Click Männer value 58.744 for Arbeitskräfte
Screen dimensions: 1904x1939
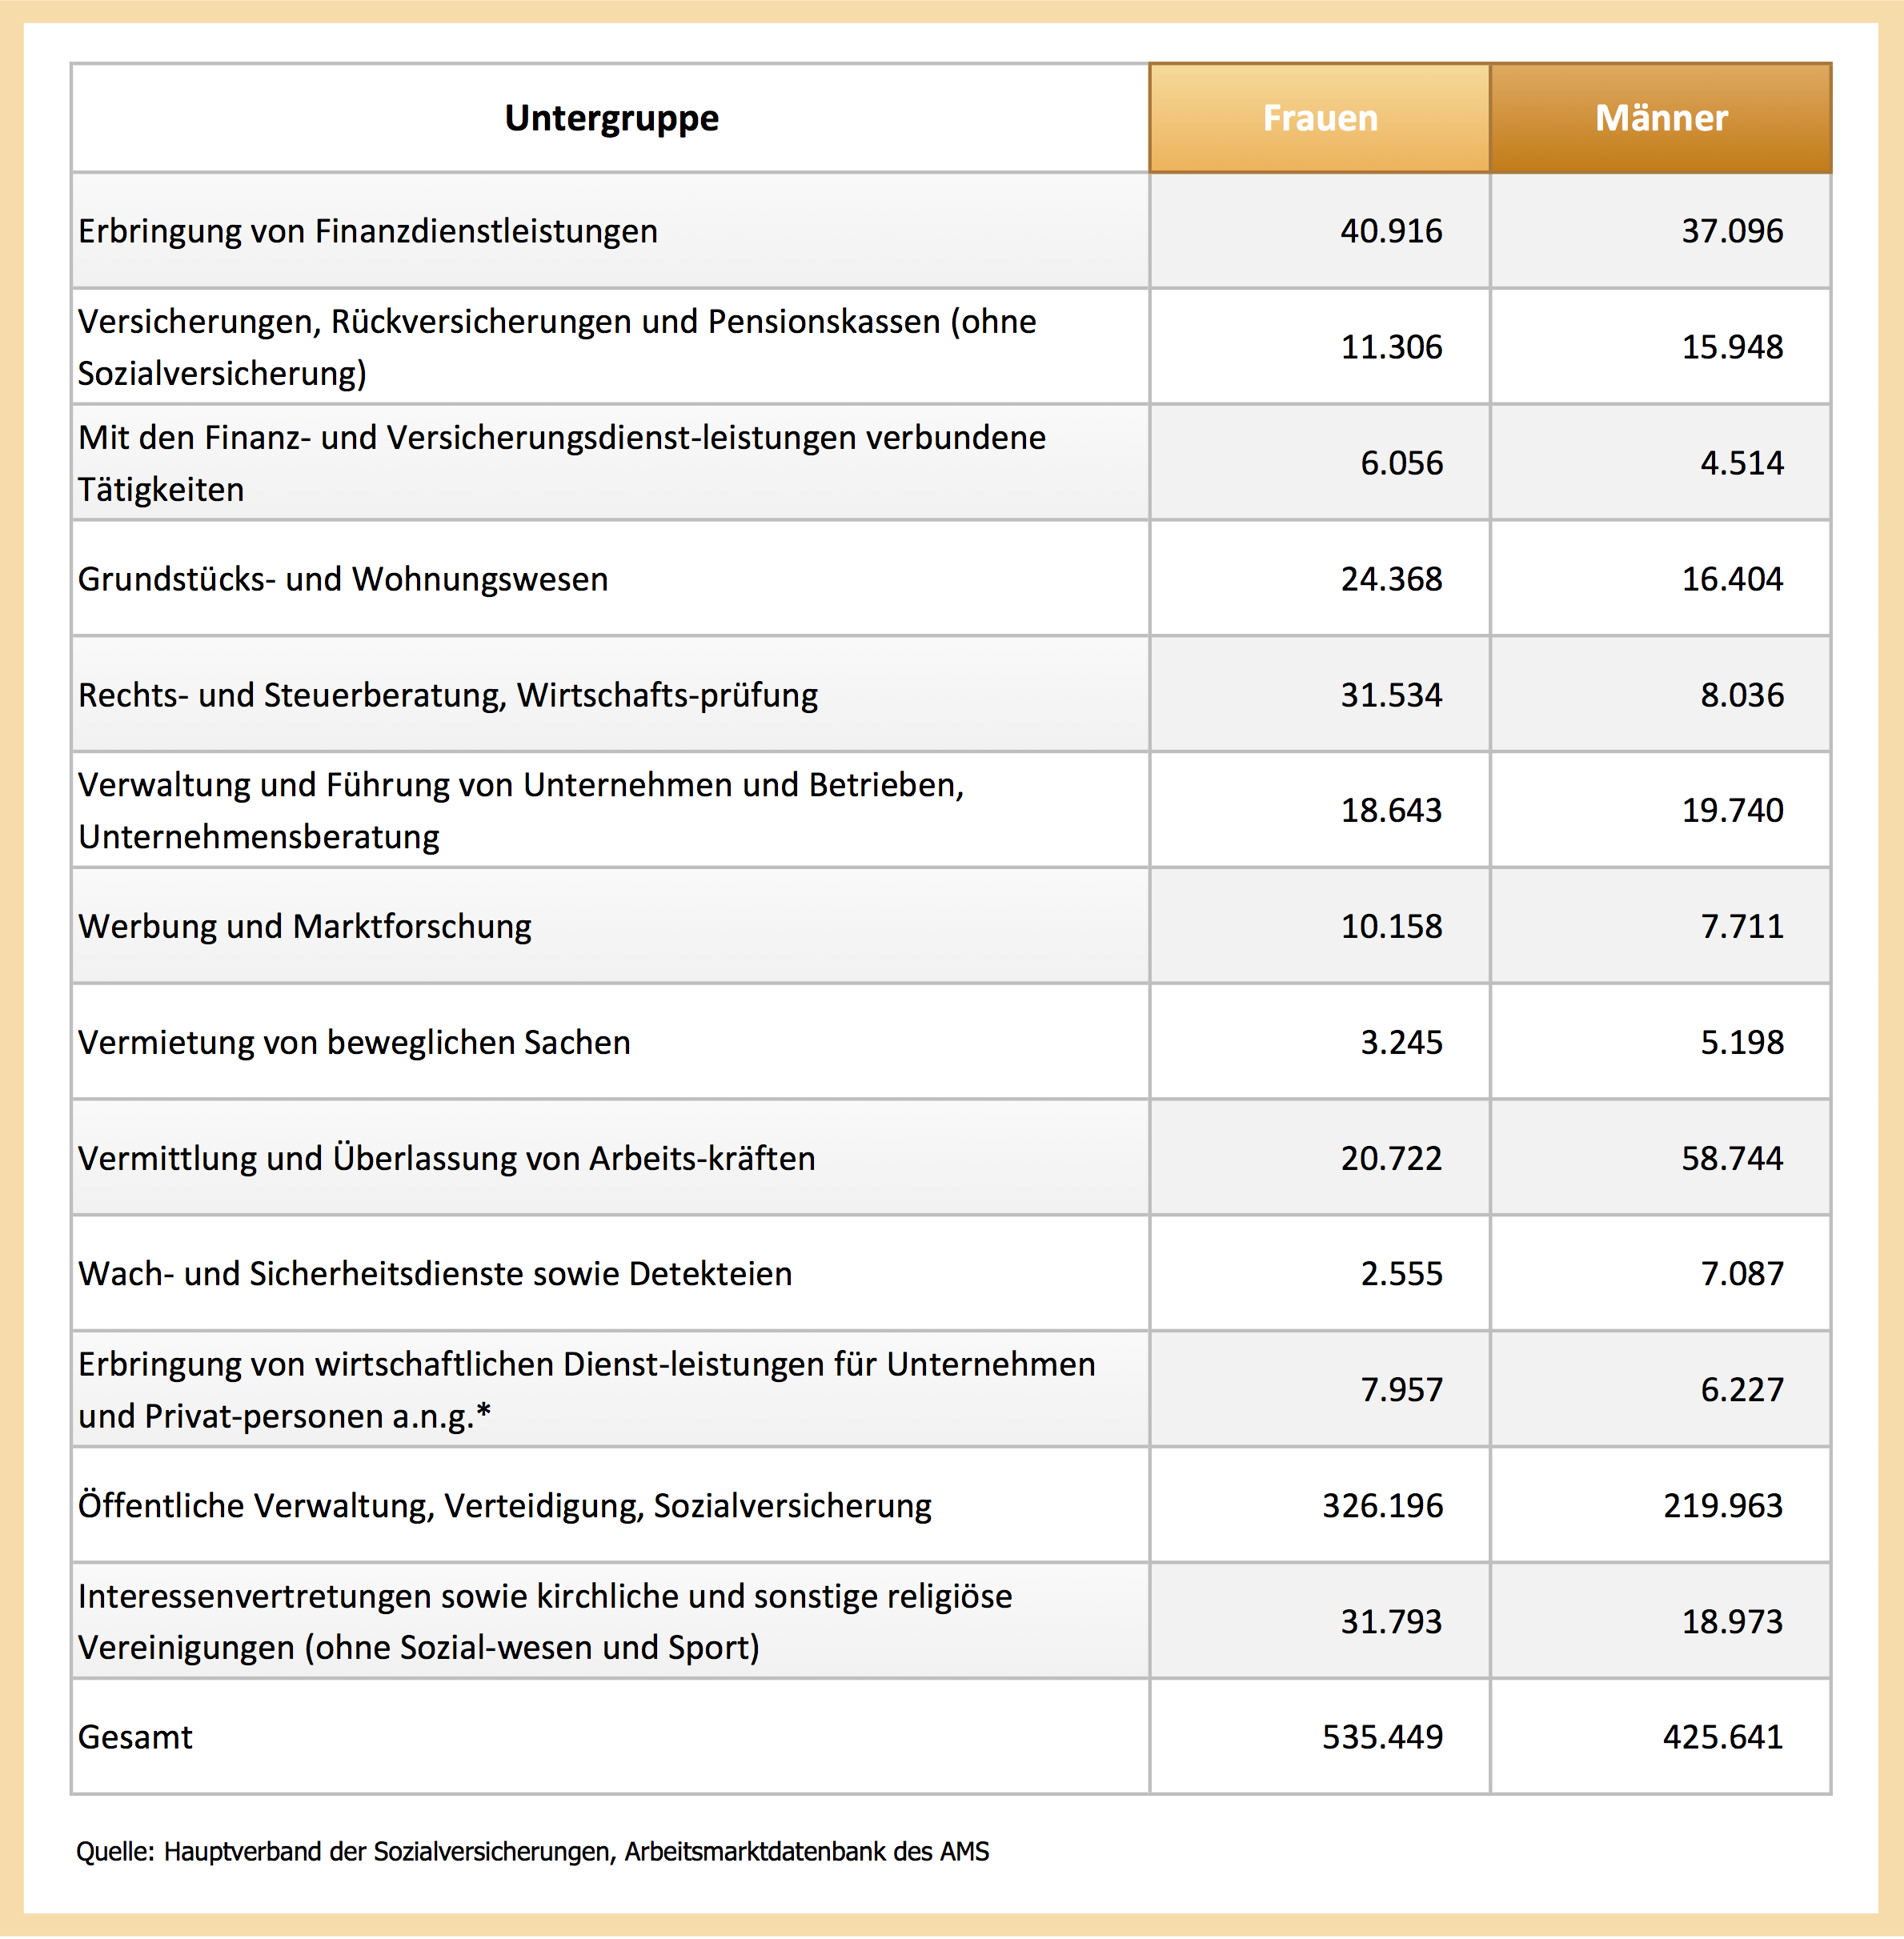point(1732,1158)
